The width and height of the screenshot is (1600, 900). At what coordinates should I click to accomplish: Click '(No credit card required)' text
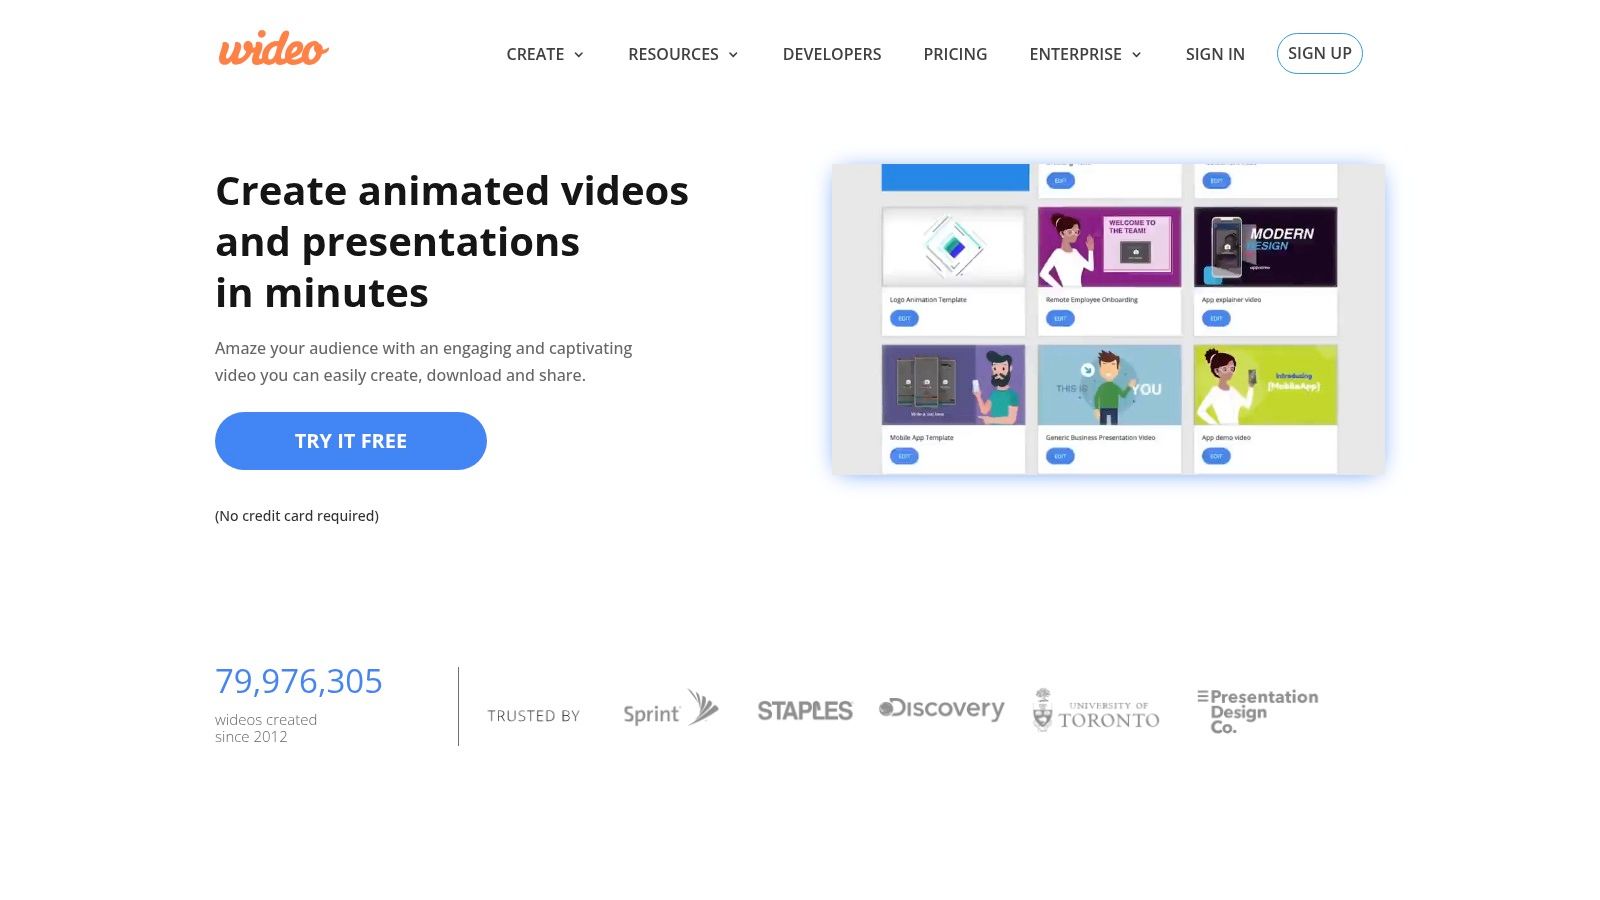[297, 516]
